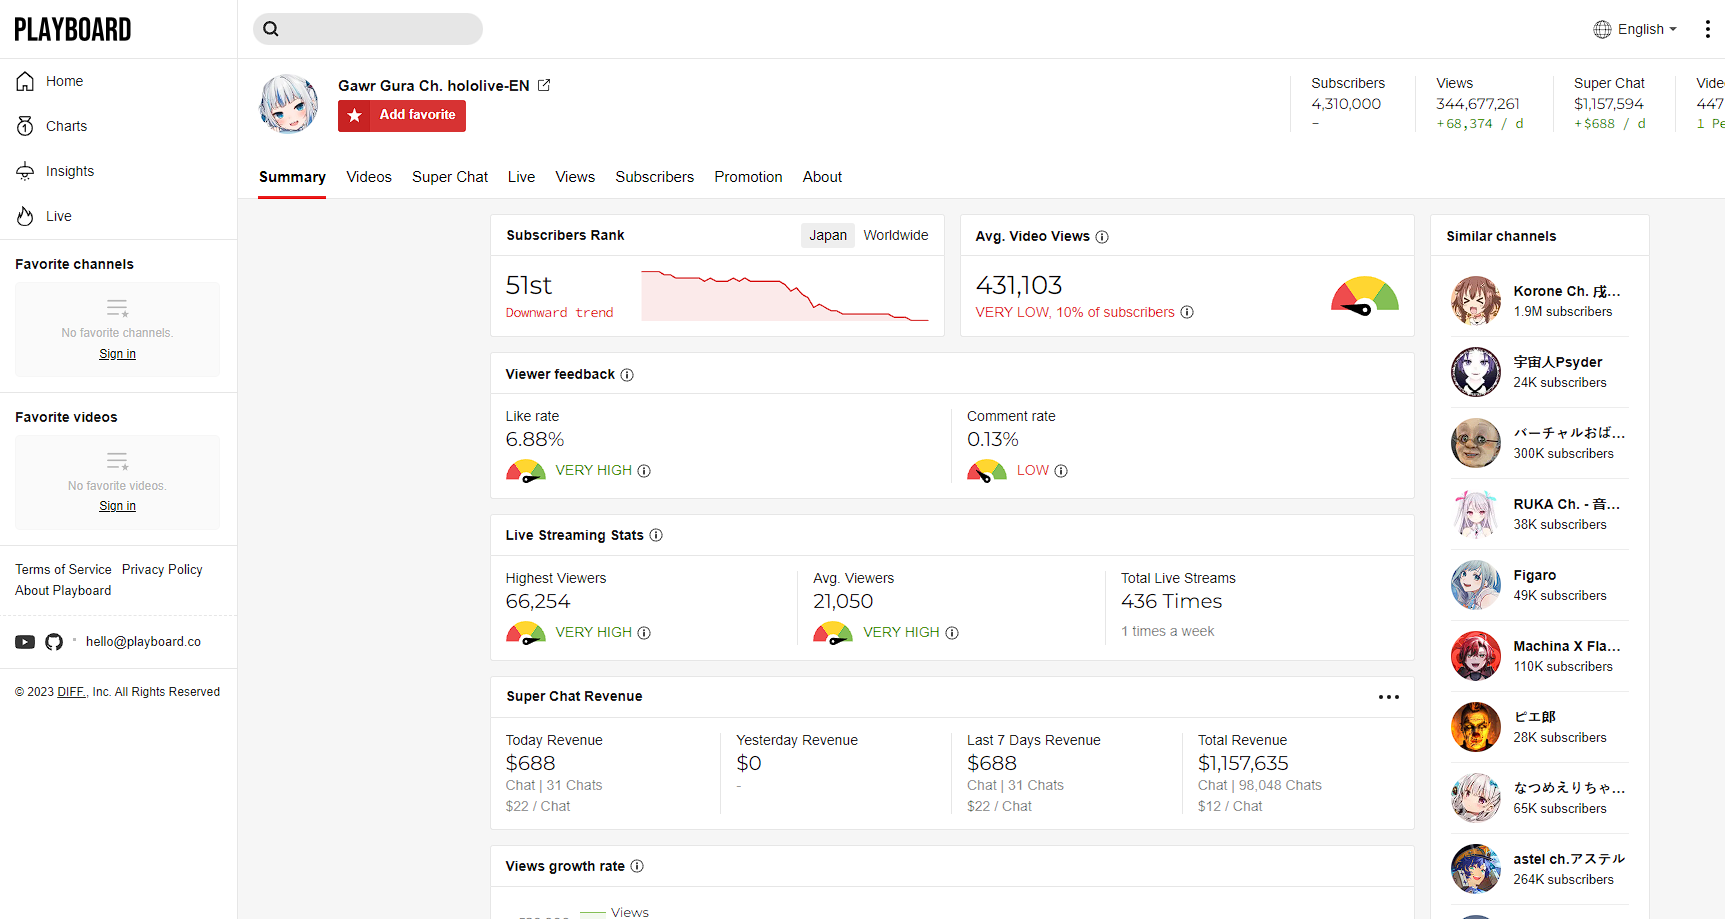Open the three-dot menu in top bar
The image size is (1725, 919).
(x=1707, y=29)
